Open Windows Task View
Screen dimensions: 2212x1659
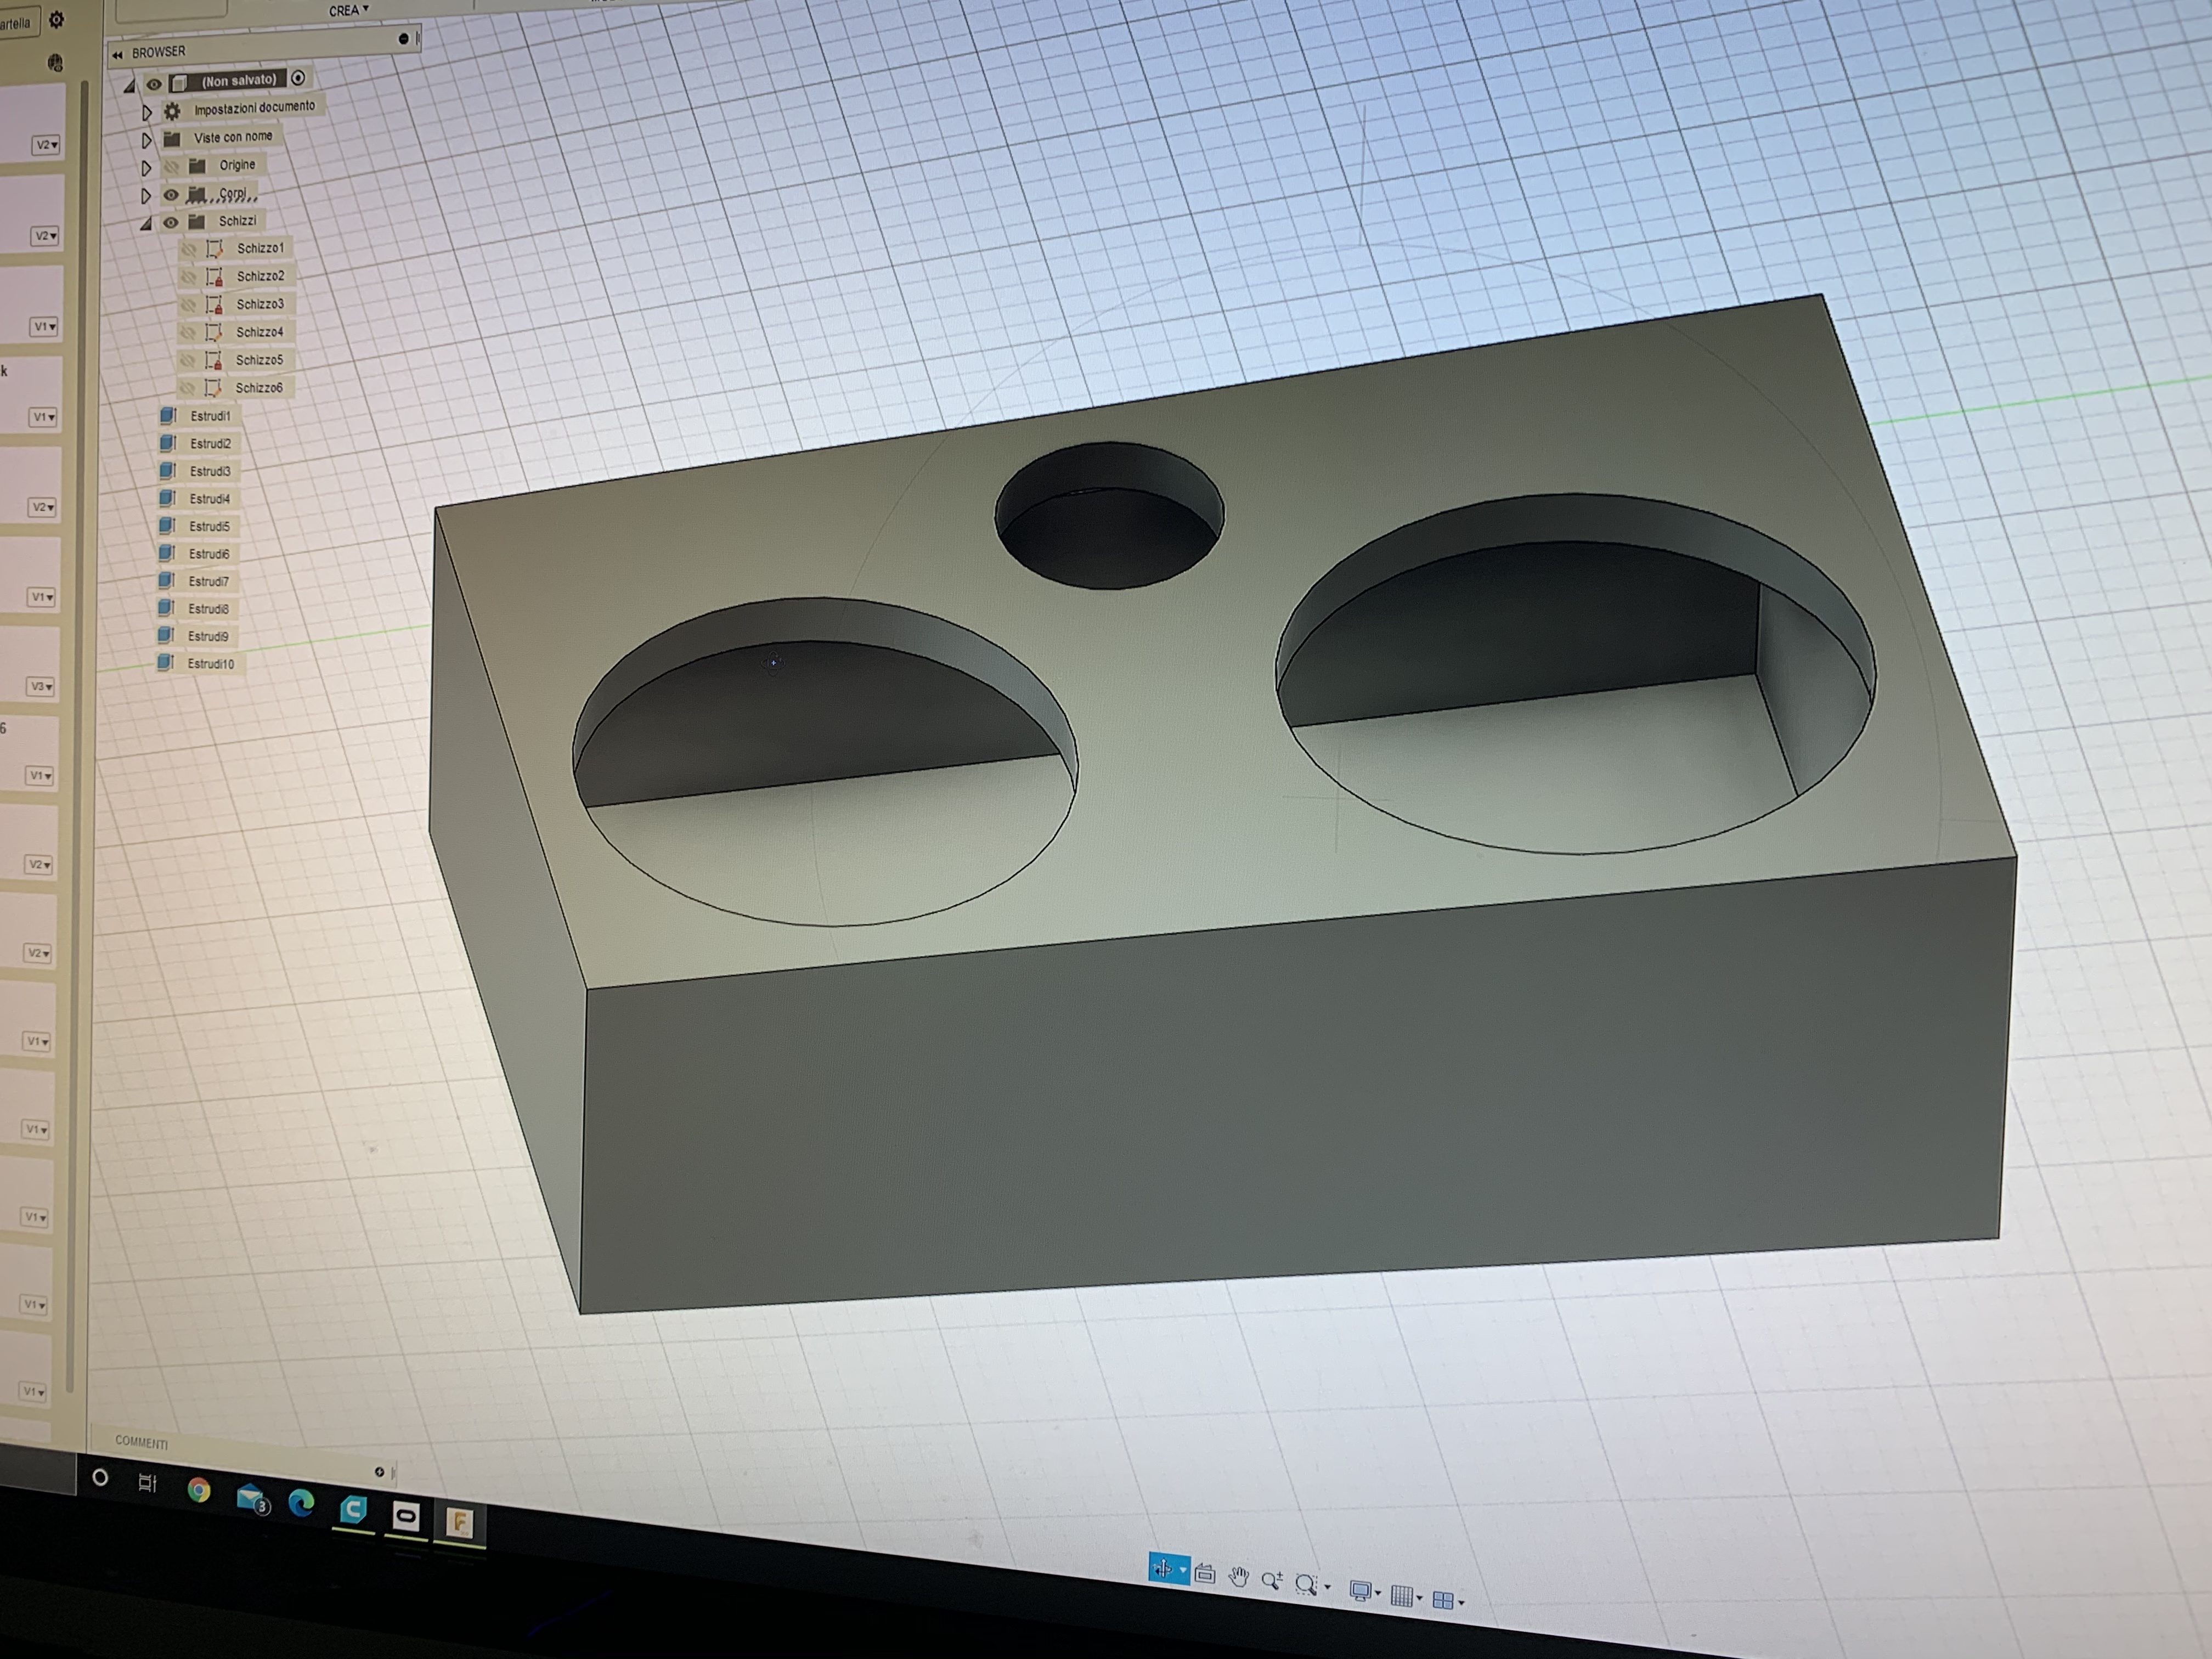(x=147, y=1483)
